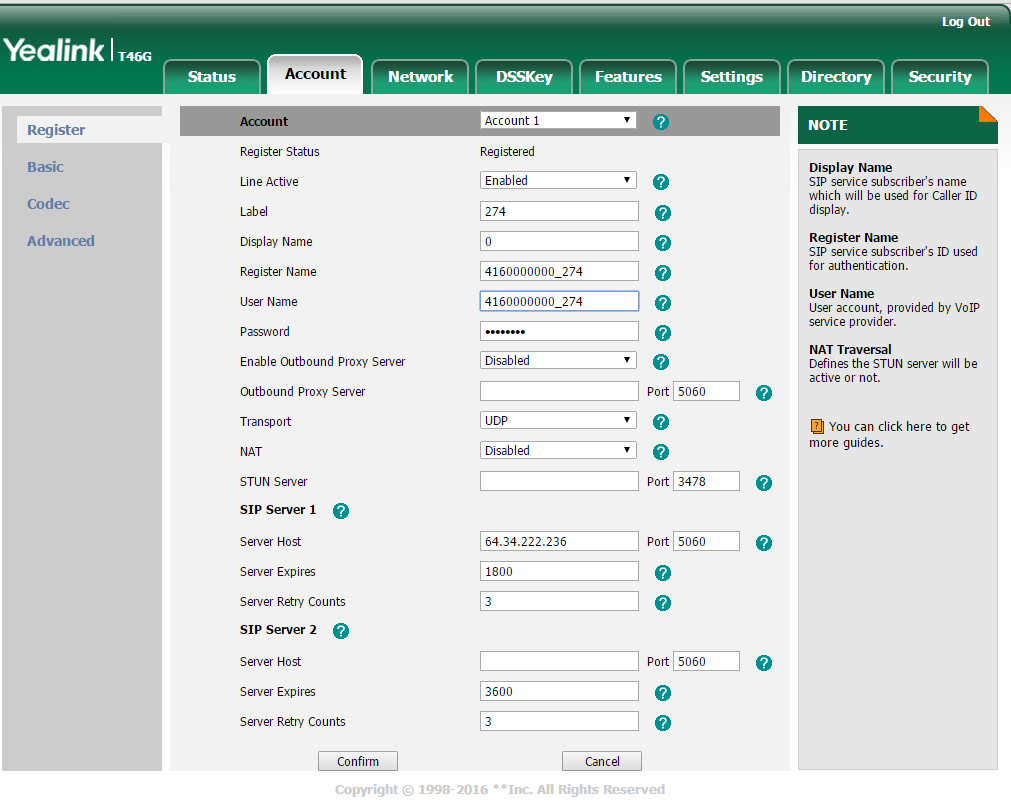Click help icon next to Account dropdown
Screen dimensions: 1011x809
pyautogui.click(x=660, y=122)
